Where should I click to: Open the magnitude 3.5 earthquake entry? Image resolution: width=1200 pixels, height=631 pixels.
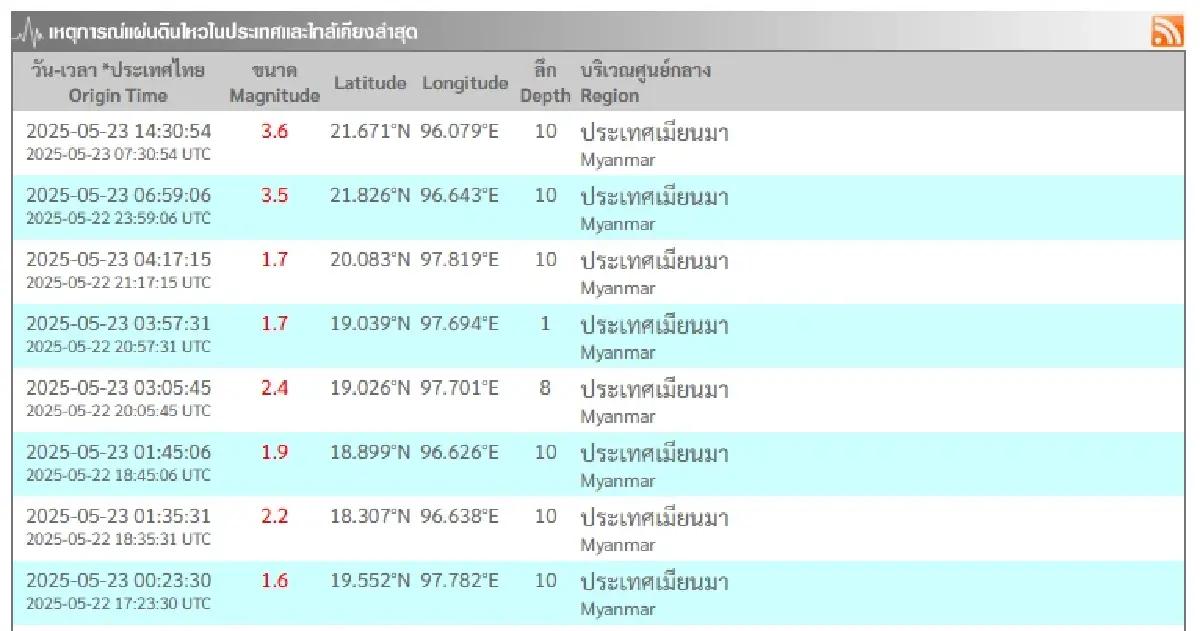pos(275,197)
